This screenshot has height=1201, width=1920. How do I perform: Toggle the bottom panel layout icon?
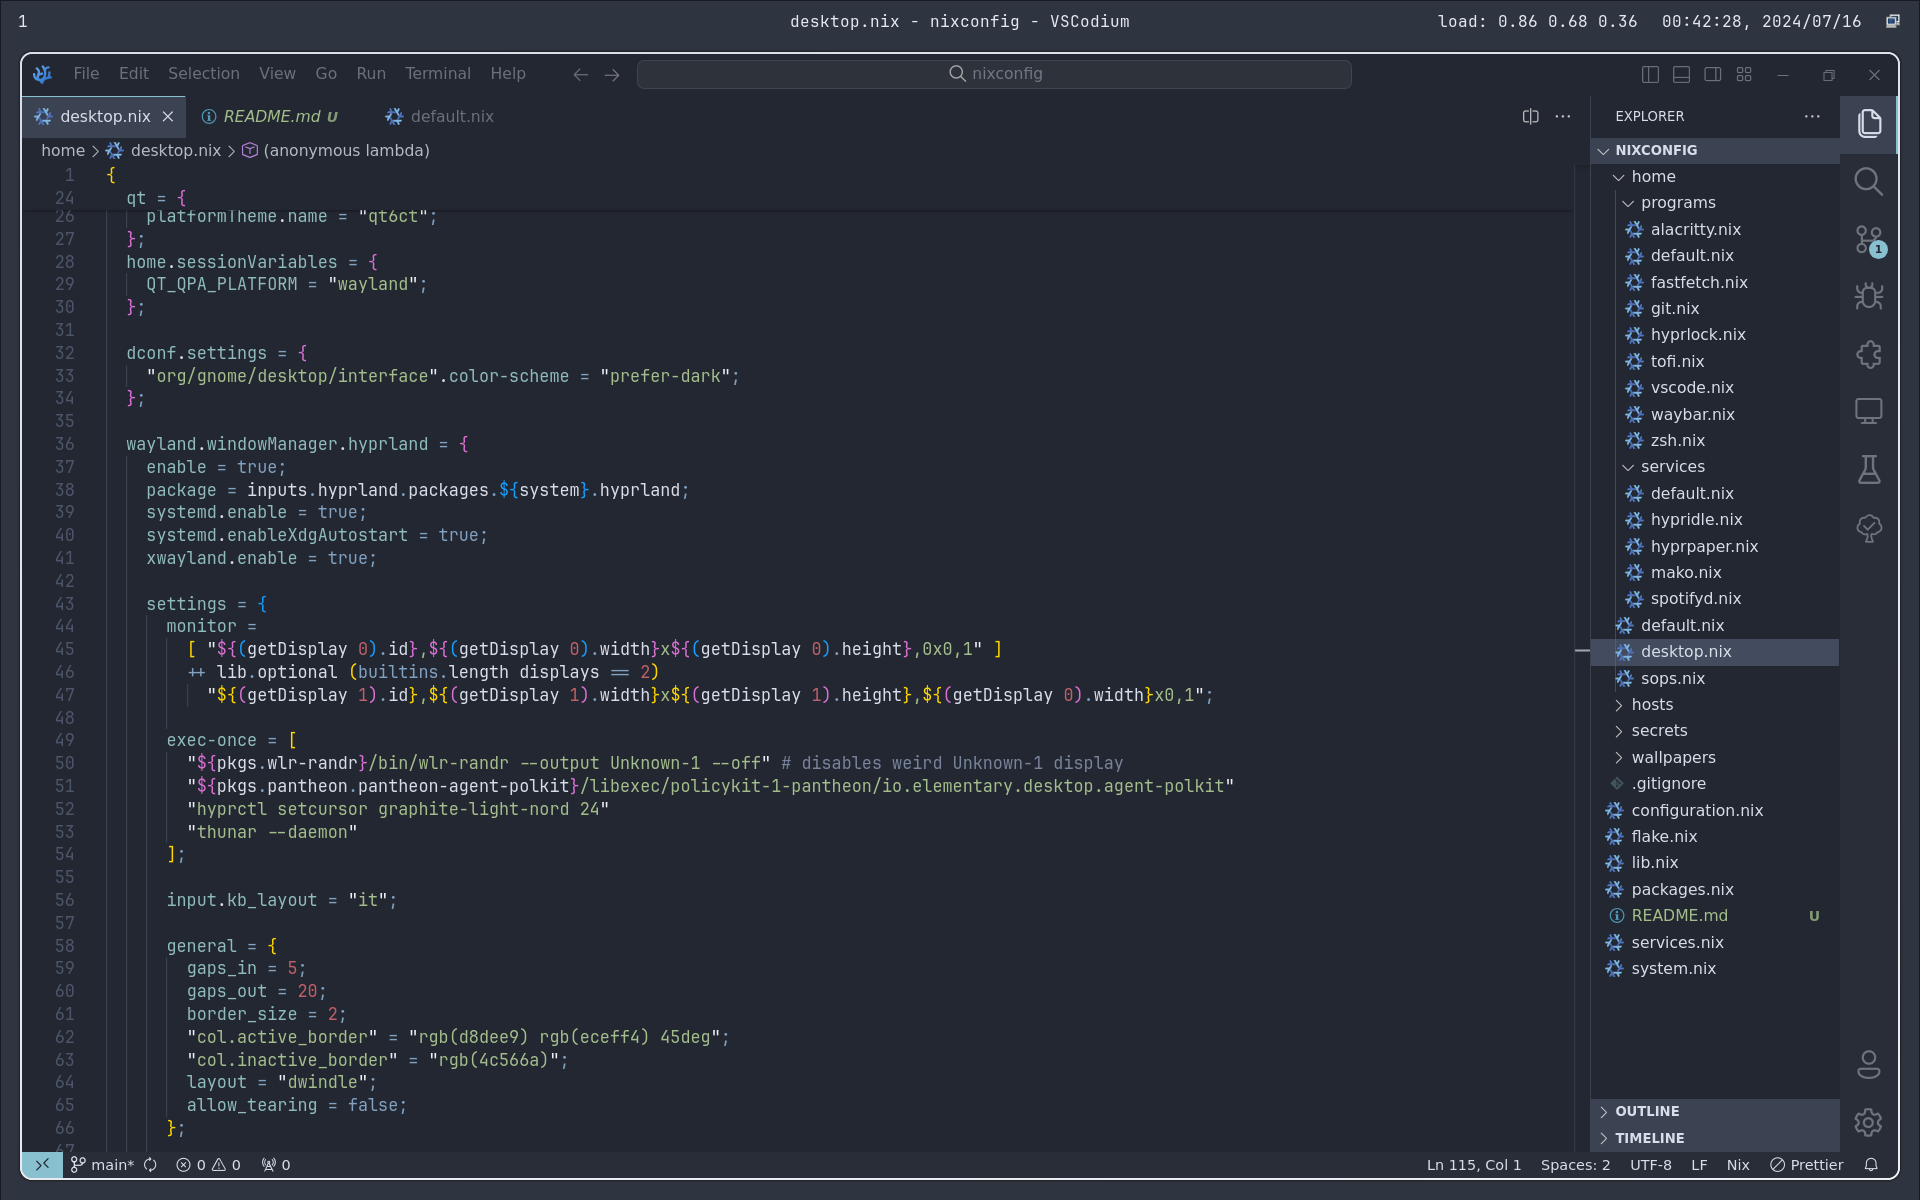(1681, 74)
